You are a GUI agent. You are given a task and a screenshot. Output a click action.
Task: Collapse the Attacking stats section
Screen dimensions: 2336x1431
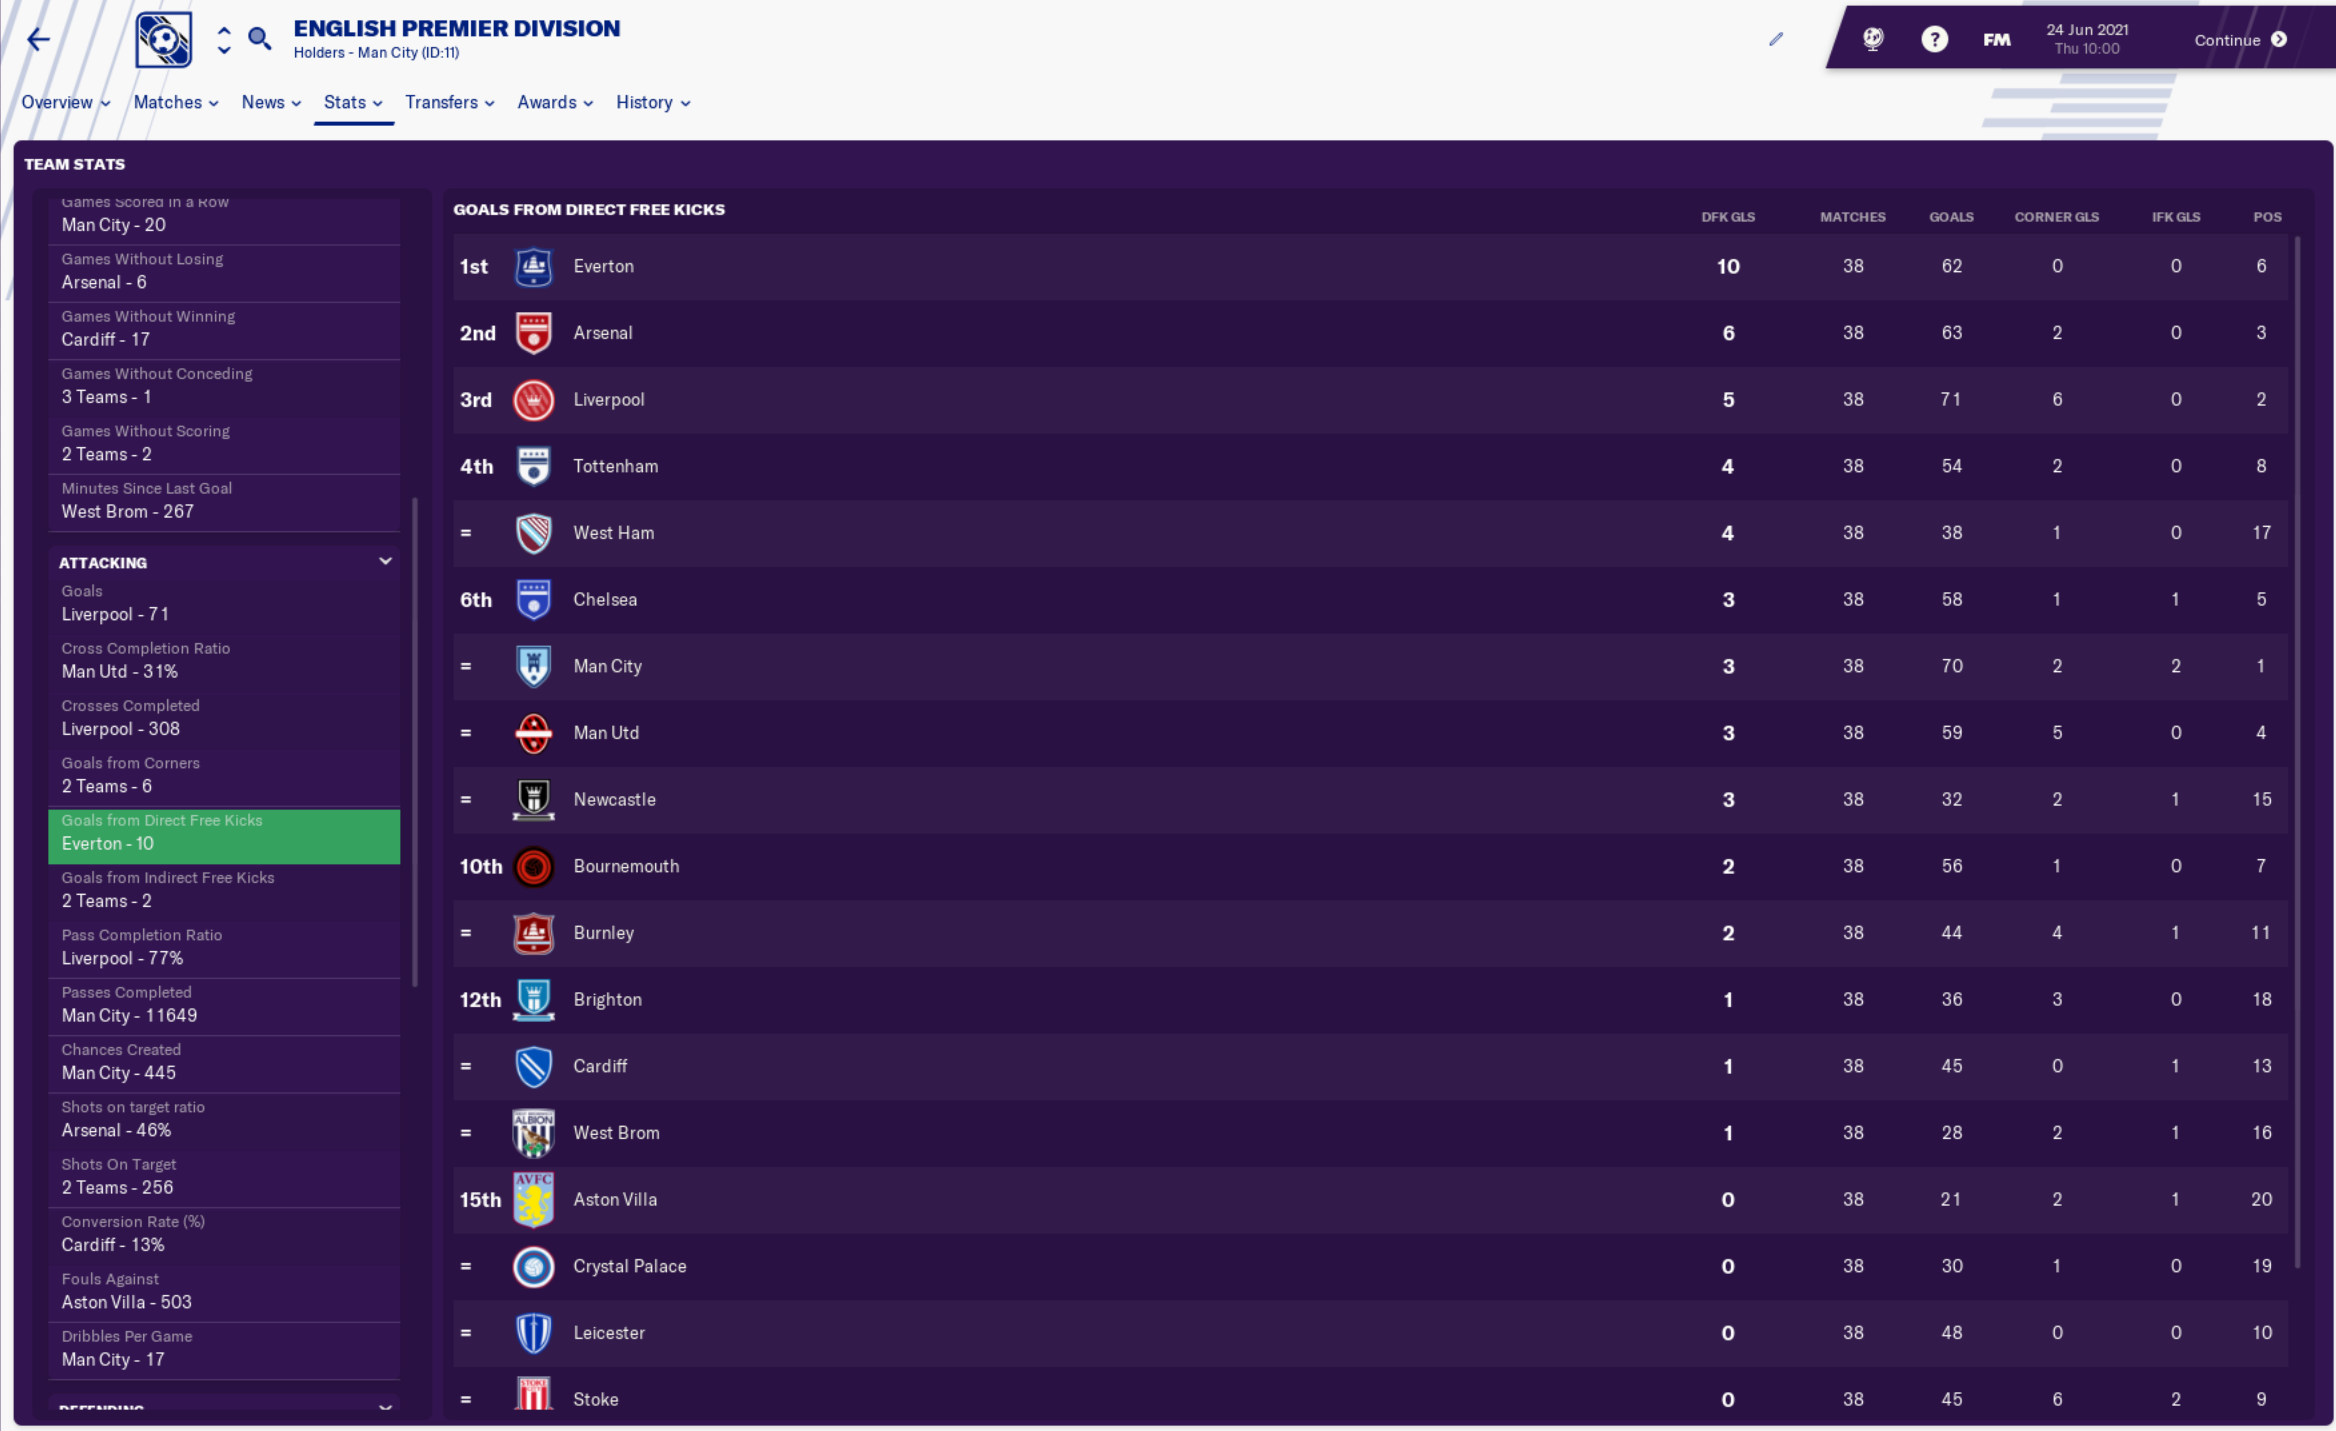pos(385,562)
